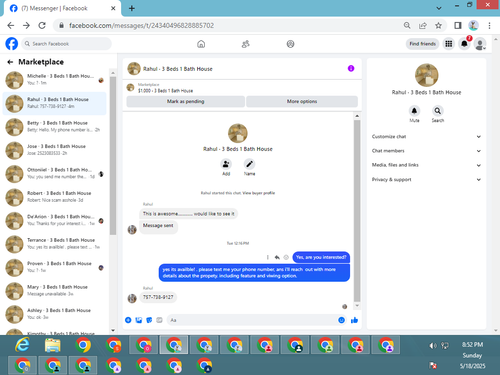This screenshot has height=375, width=500.
Task: Open File Explorer from taskbar
Action: click(x=53, y=345)
